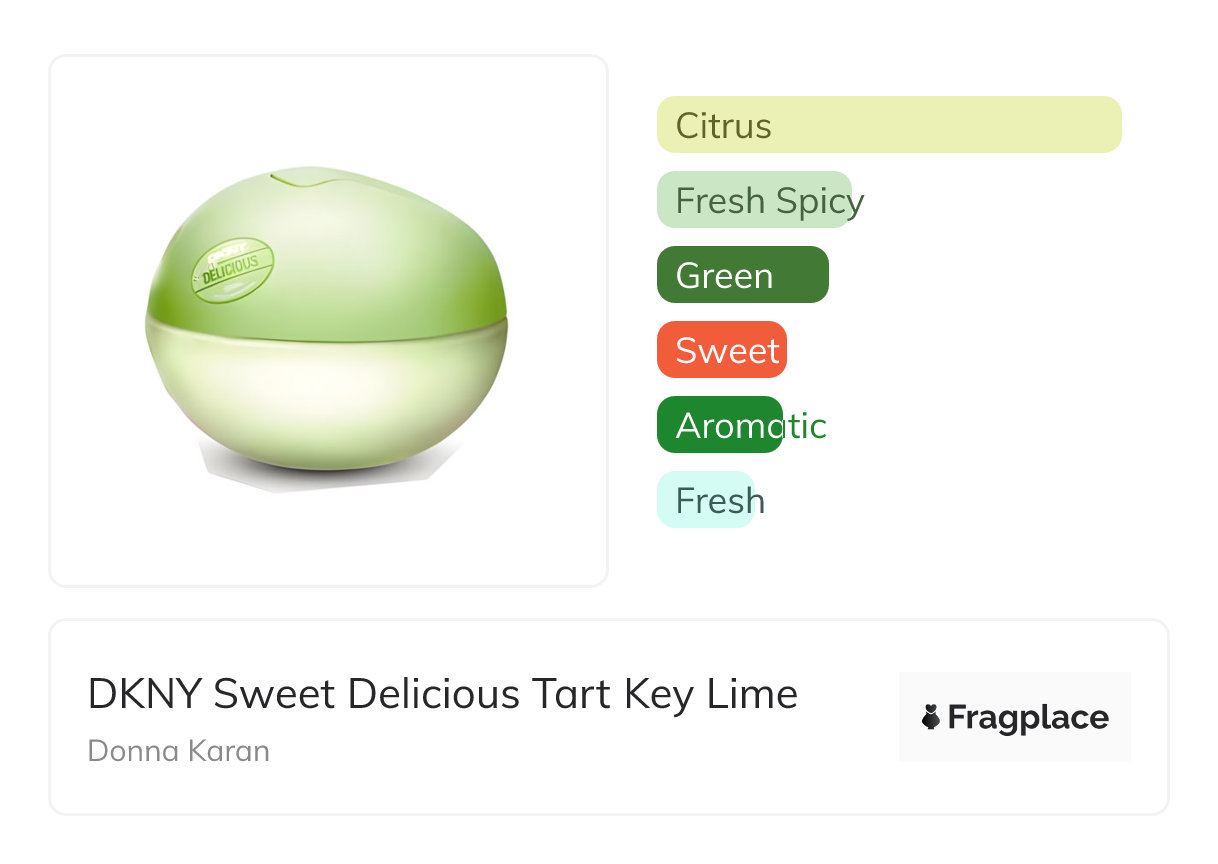Image resolution: width=1218 pixels, height=864 pixels.
Task: Select the Fresh Spicy accord bar
Action: point(754,200)
